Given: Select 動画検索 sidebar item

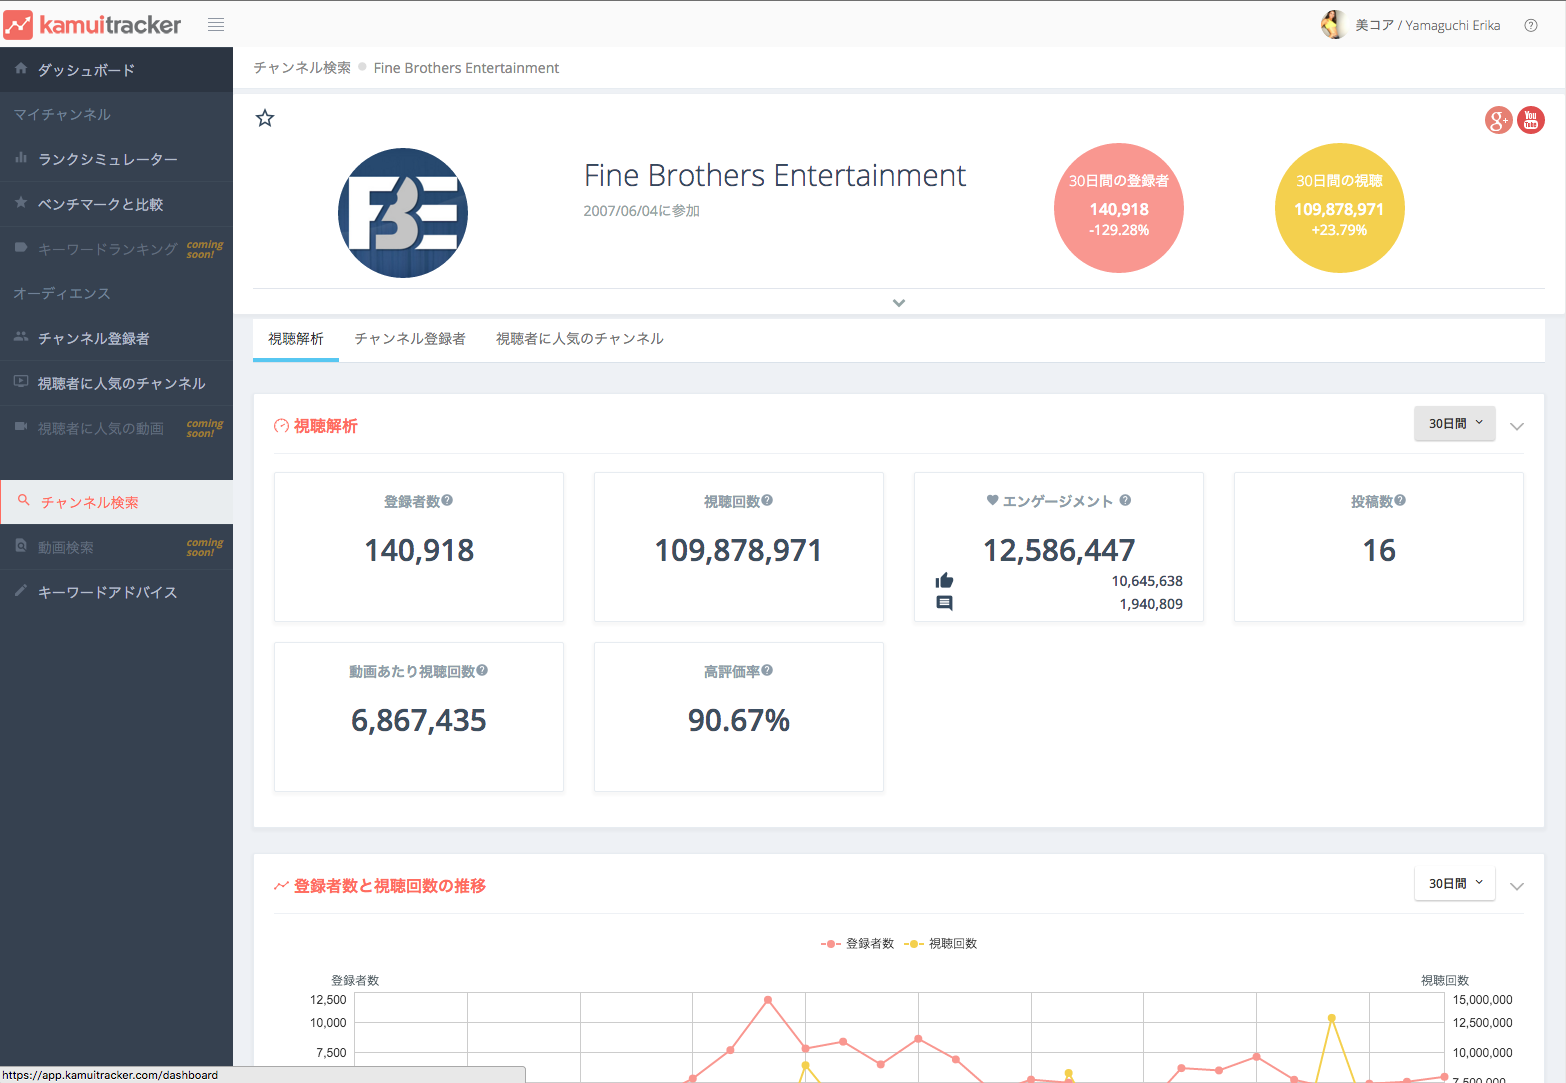Looking at the screenshot, I should click(x=116, y=547).
